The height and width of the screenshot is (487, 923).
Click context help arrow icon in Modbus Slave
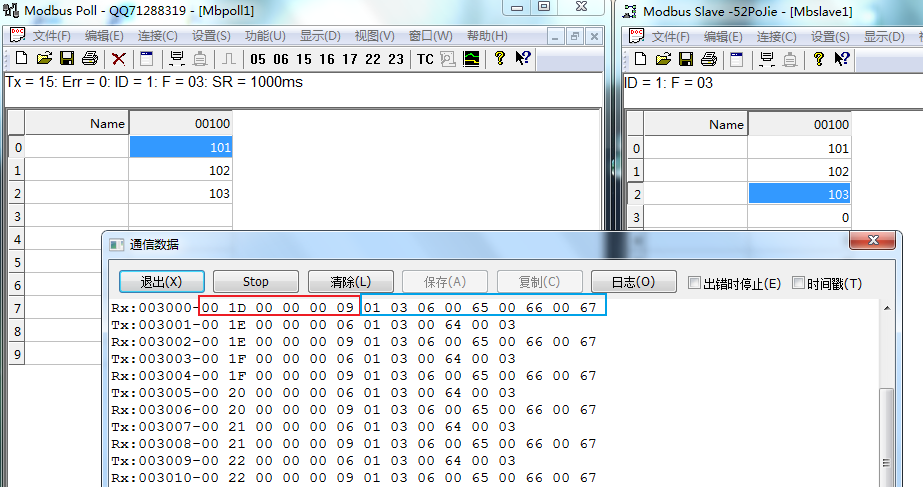pyautogui.click(x=842, y=58)
